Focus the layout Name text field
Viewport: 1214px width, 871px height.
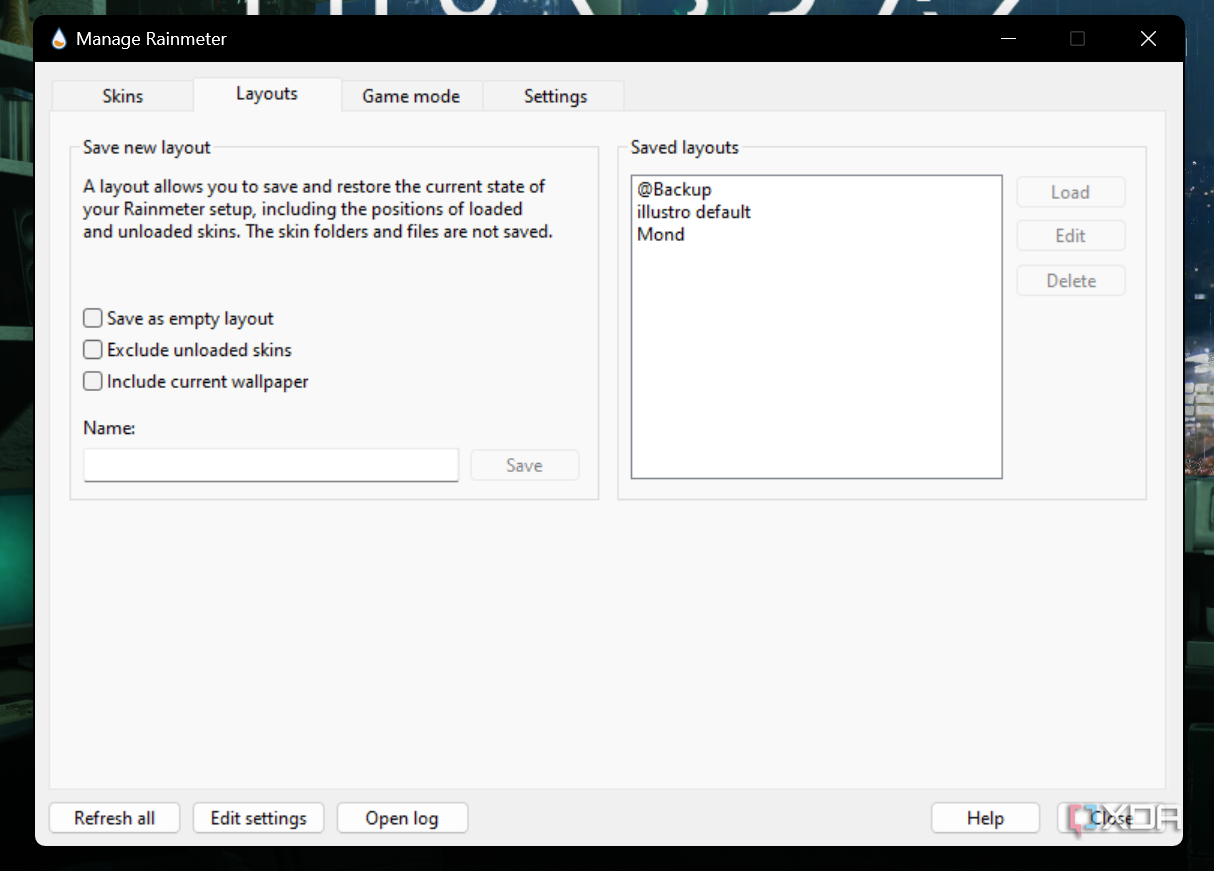(271, 465)
